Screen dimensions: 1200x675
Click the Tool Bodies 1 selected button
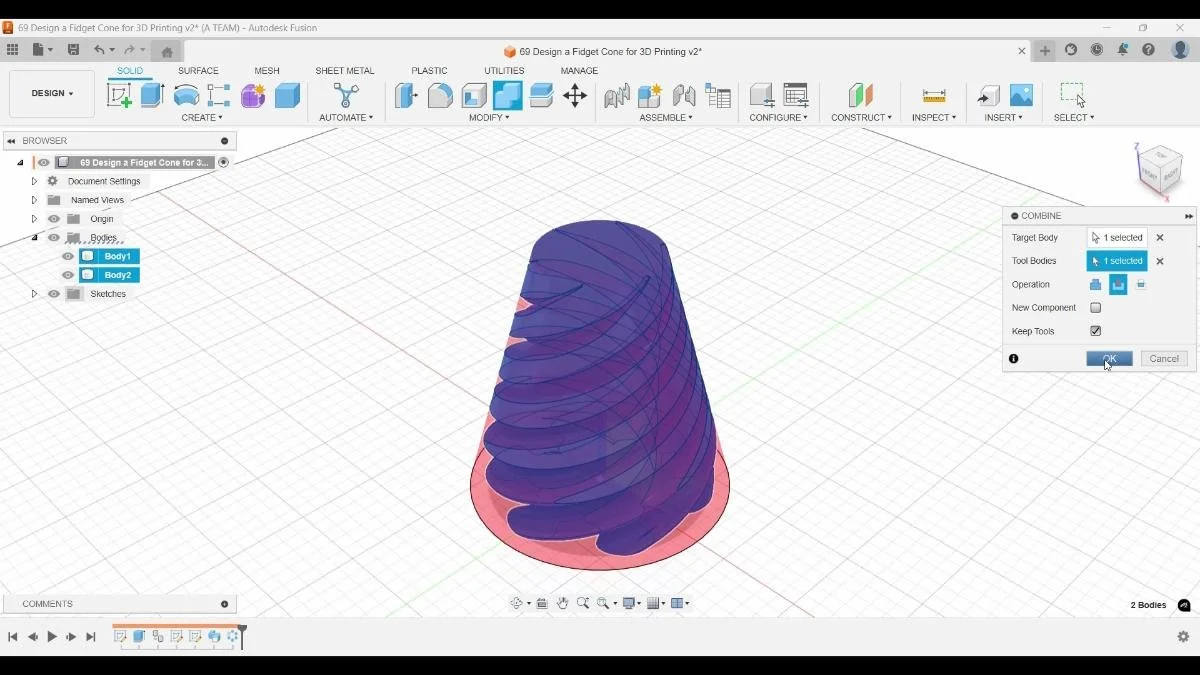pyautogui.click(x=1117, y=261)
